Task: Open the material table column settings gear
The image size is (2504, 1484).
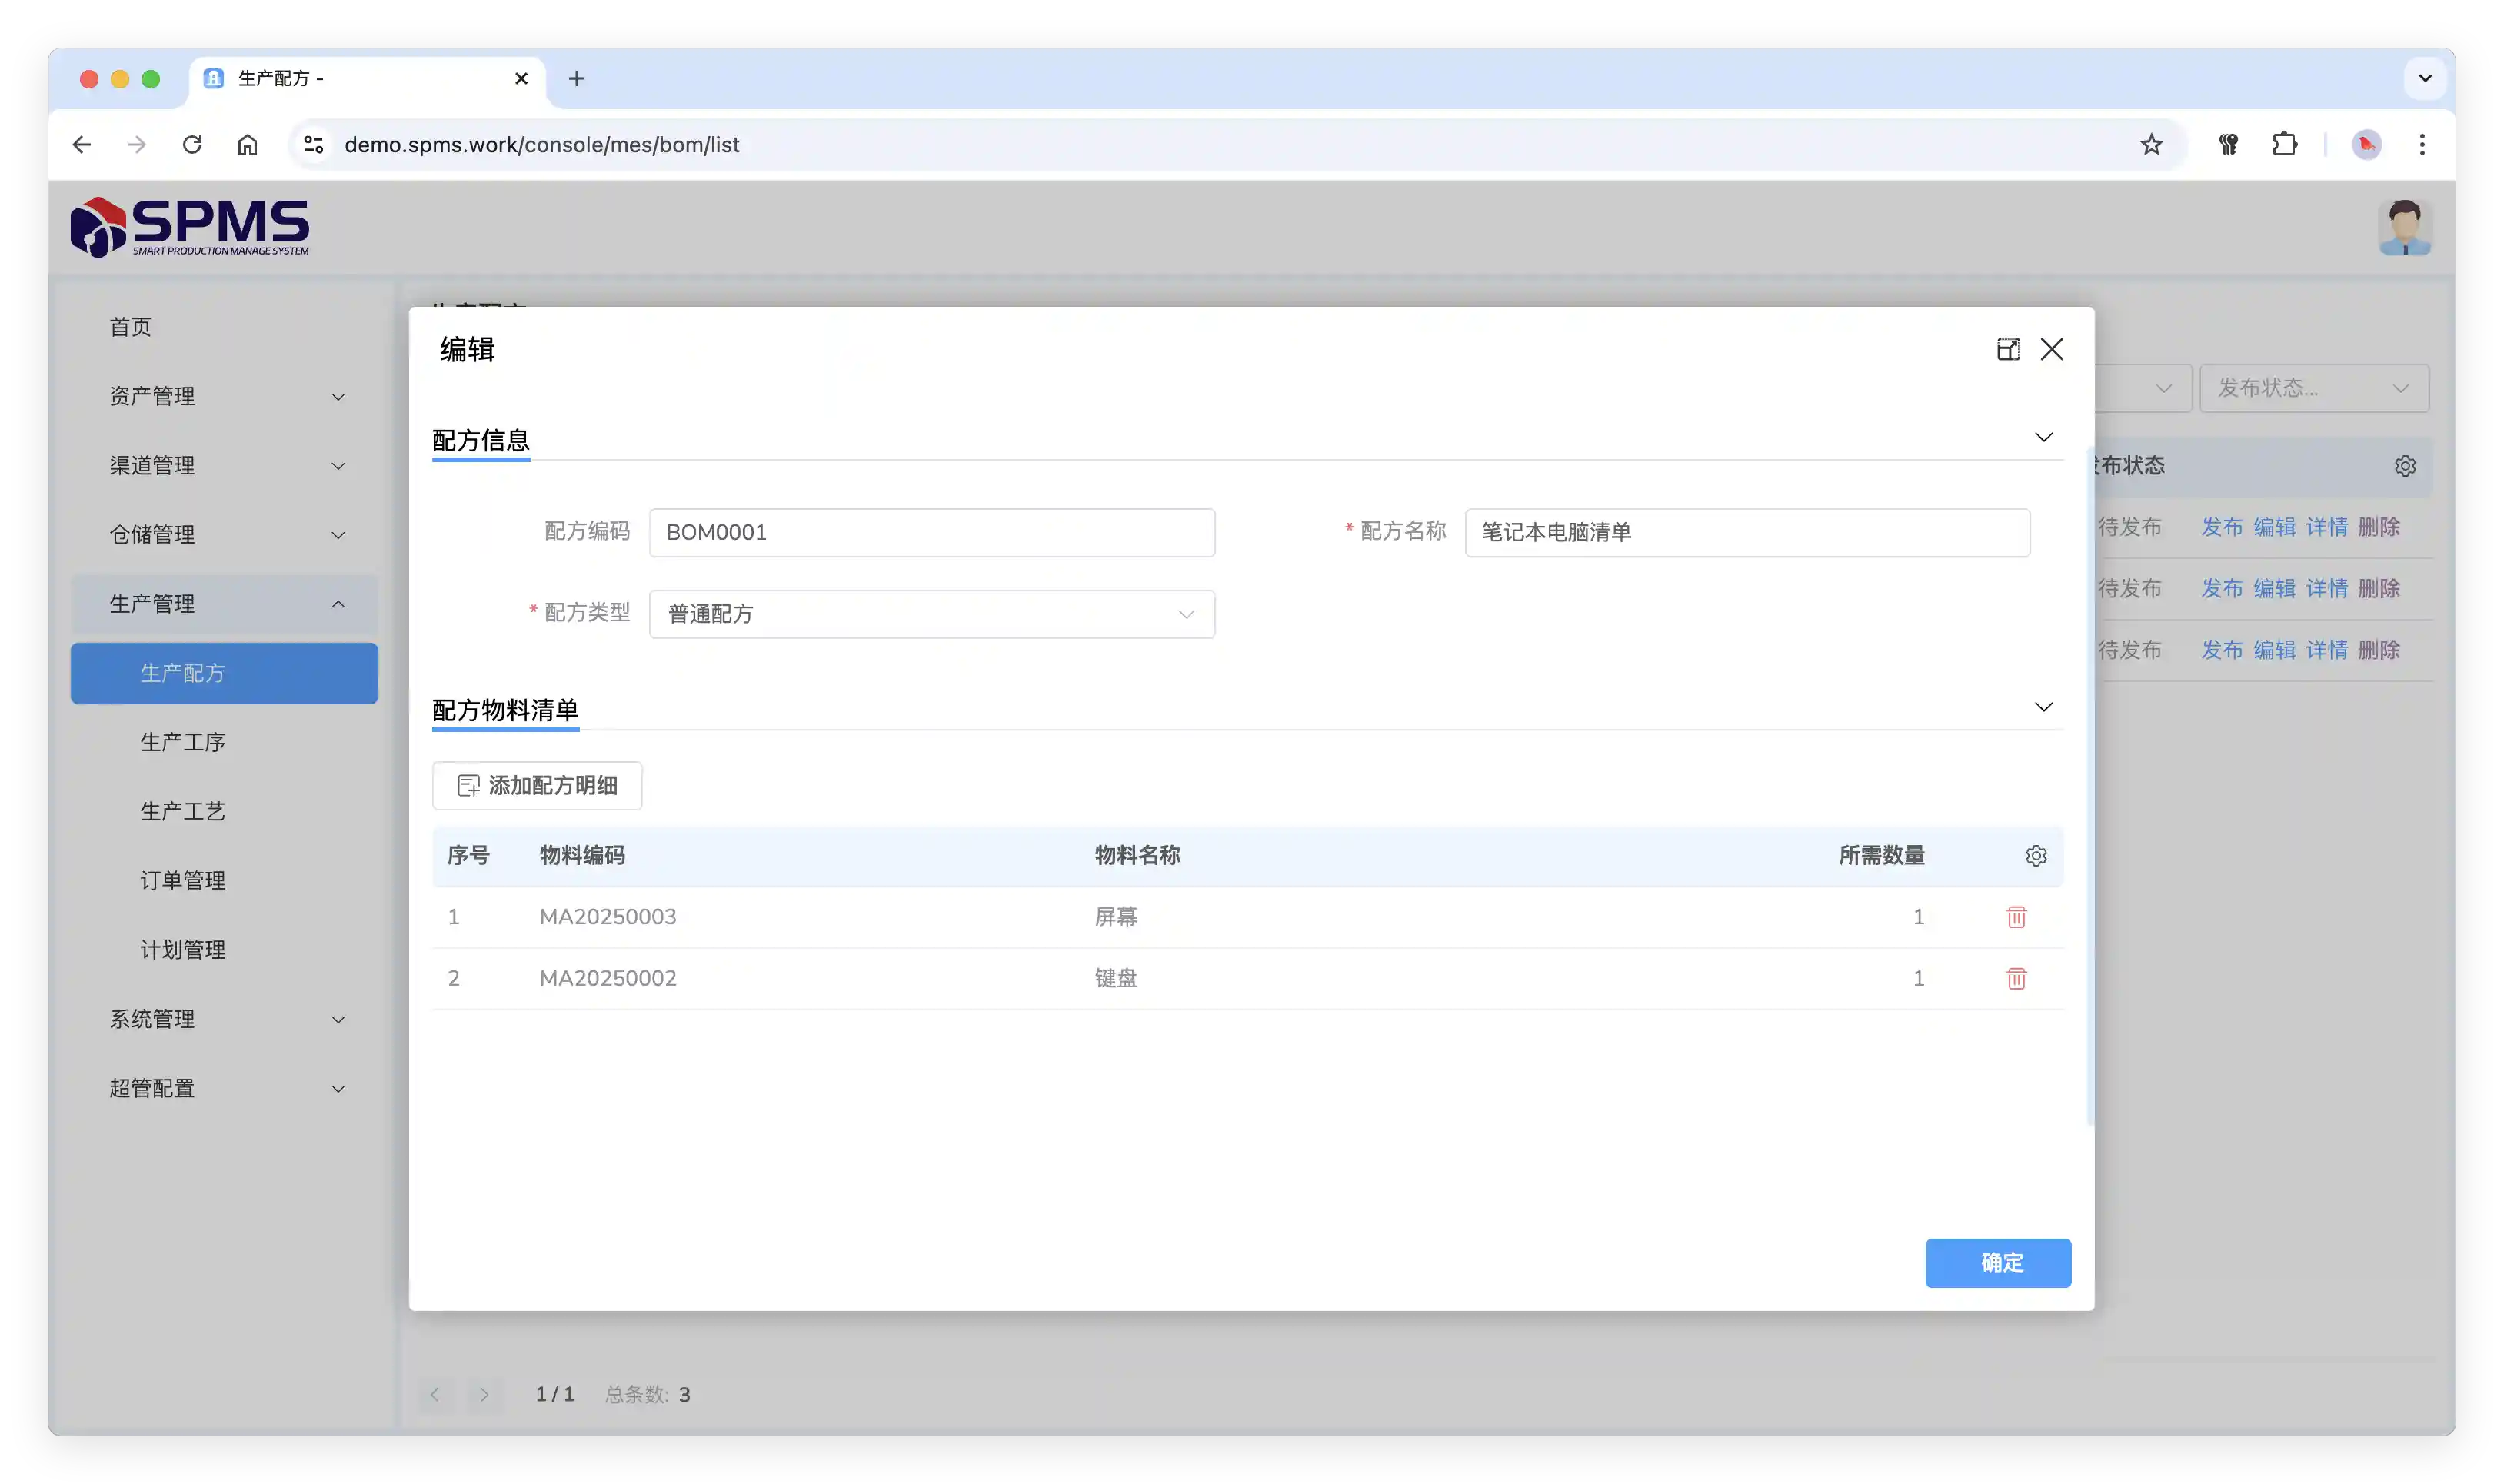Action: 2036,856
